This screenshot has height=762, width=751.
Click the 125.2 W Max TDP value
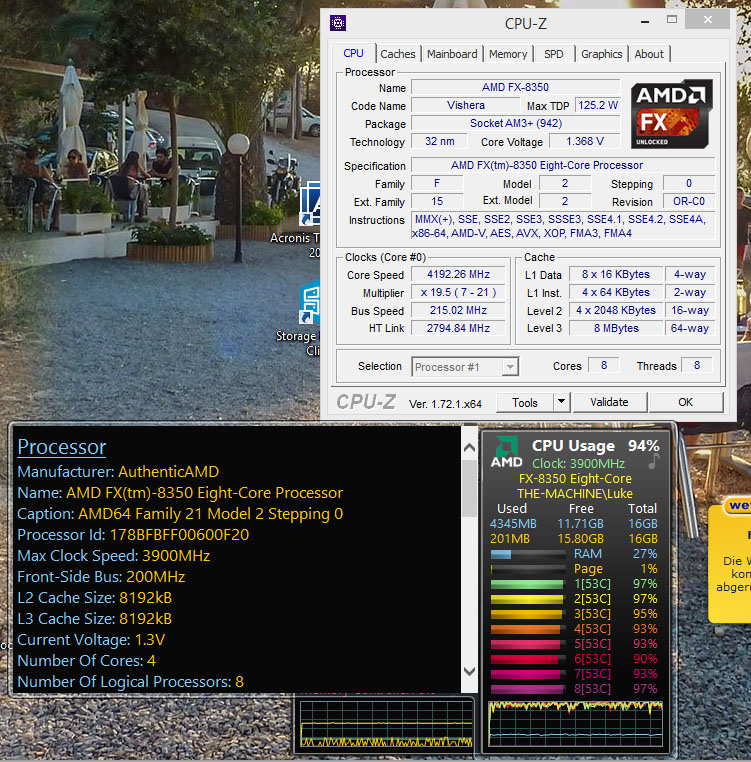click(598, 105)
